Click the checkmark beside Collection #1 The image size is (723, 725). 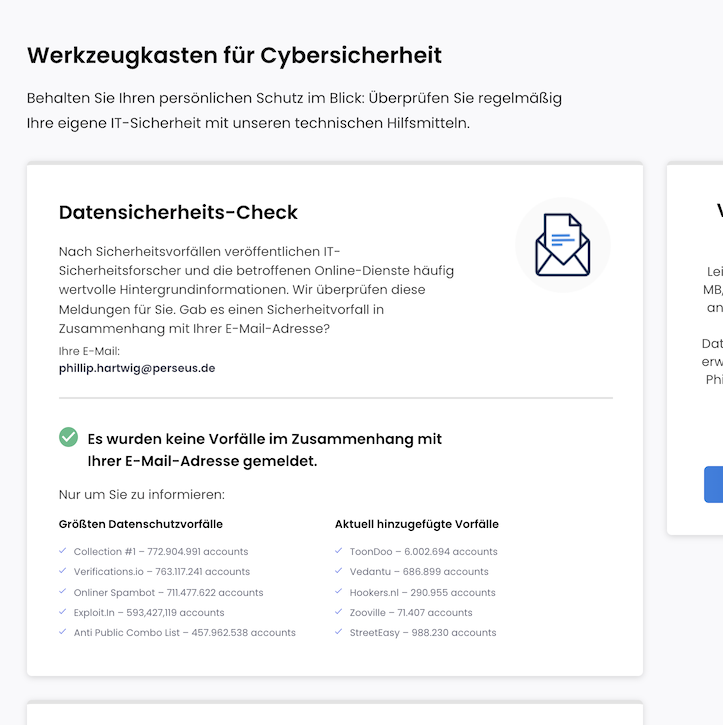[62, 551]
